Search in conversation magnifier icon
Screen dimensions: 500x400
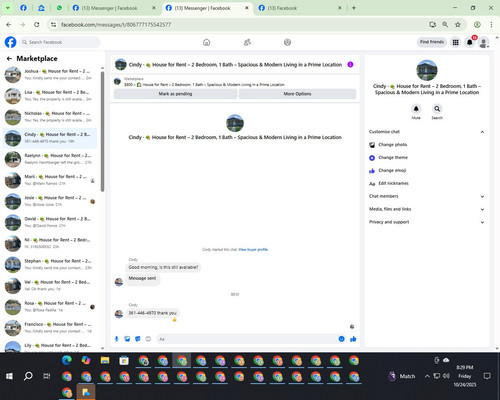point(437,109)
